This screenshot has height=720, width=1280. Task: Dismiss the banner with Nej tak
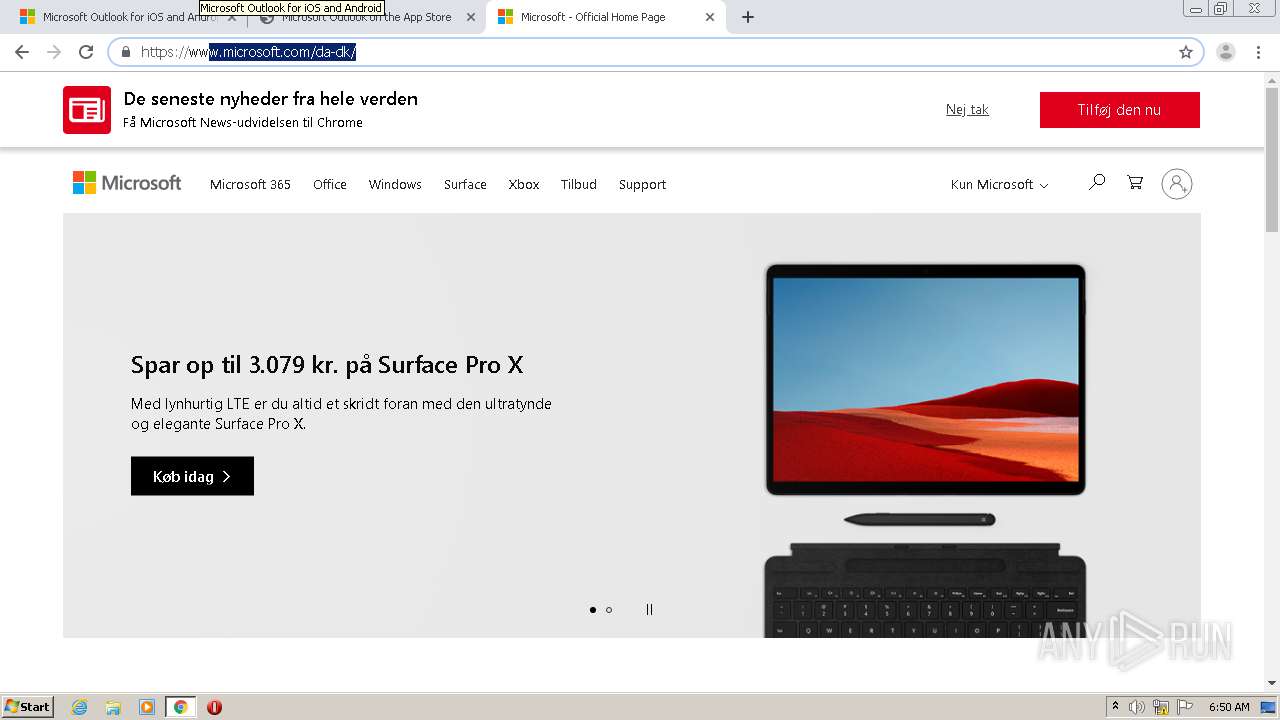967,110
